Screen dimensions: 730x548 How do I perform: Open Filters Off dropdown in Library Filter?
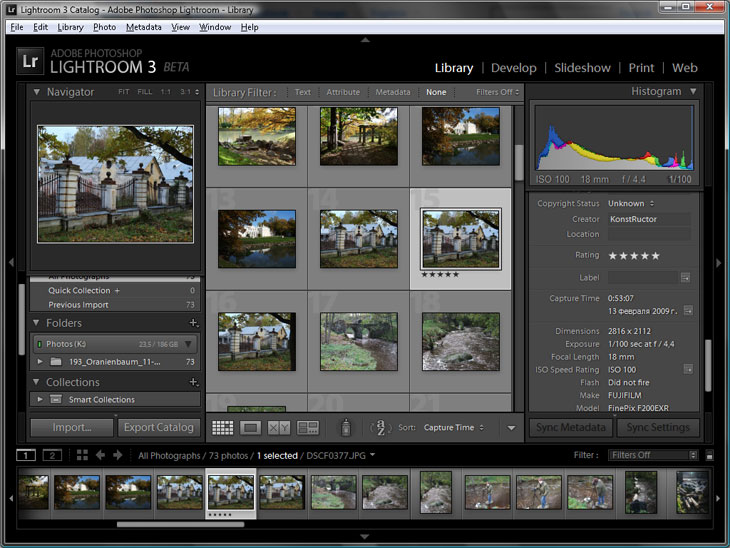[x=497, y=92]
